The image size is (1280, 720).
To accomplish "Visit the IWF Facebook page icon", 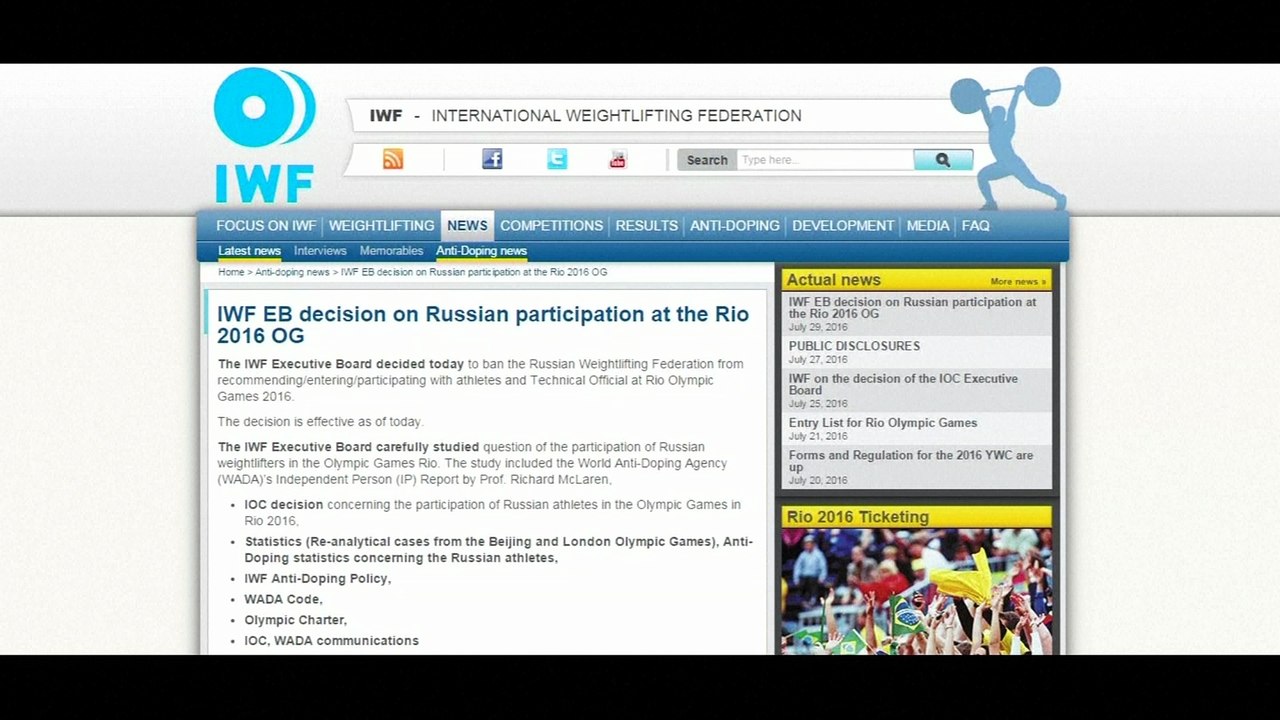I will click(492, 159).
